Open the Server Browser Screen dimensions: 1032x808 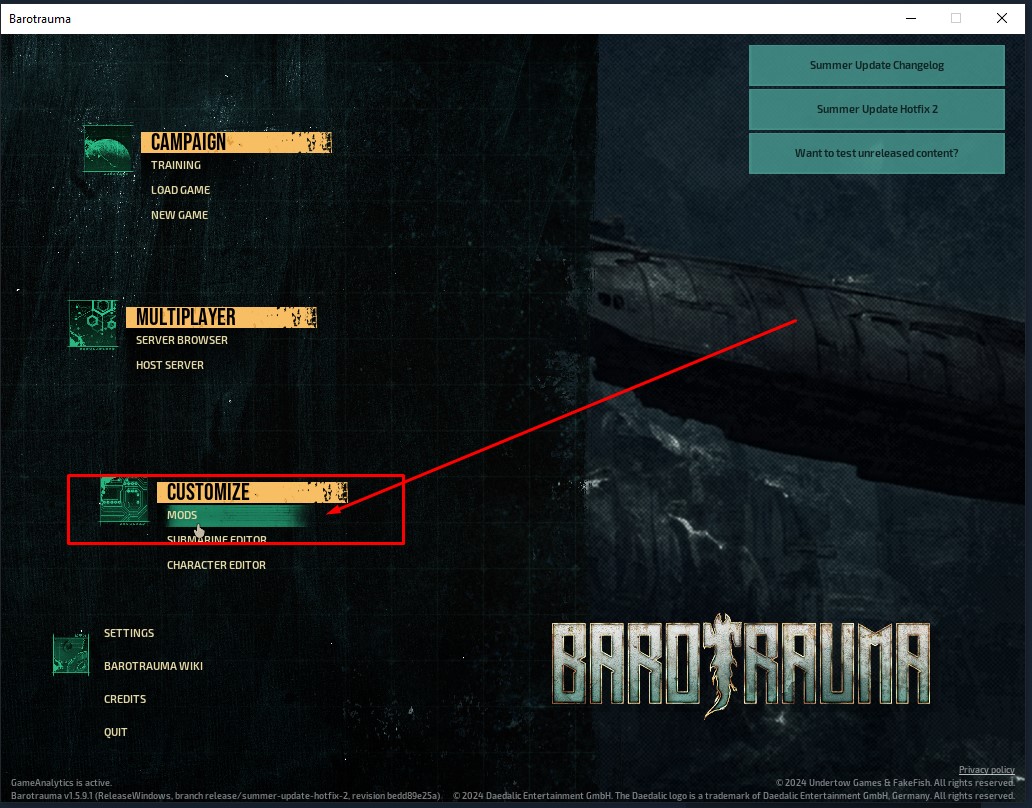tap(182, 340)
